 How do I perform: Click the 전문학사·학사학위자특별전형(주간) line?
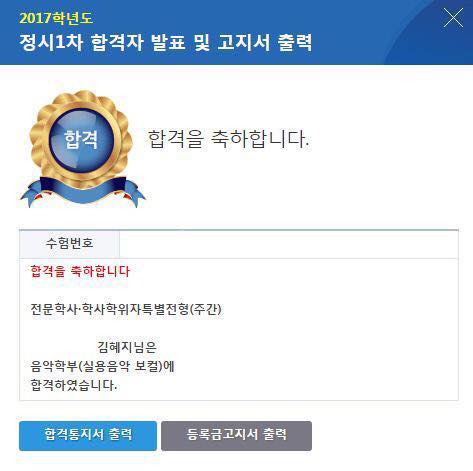(x=126, y=309)
